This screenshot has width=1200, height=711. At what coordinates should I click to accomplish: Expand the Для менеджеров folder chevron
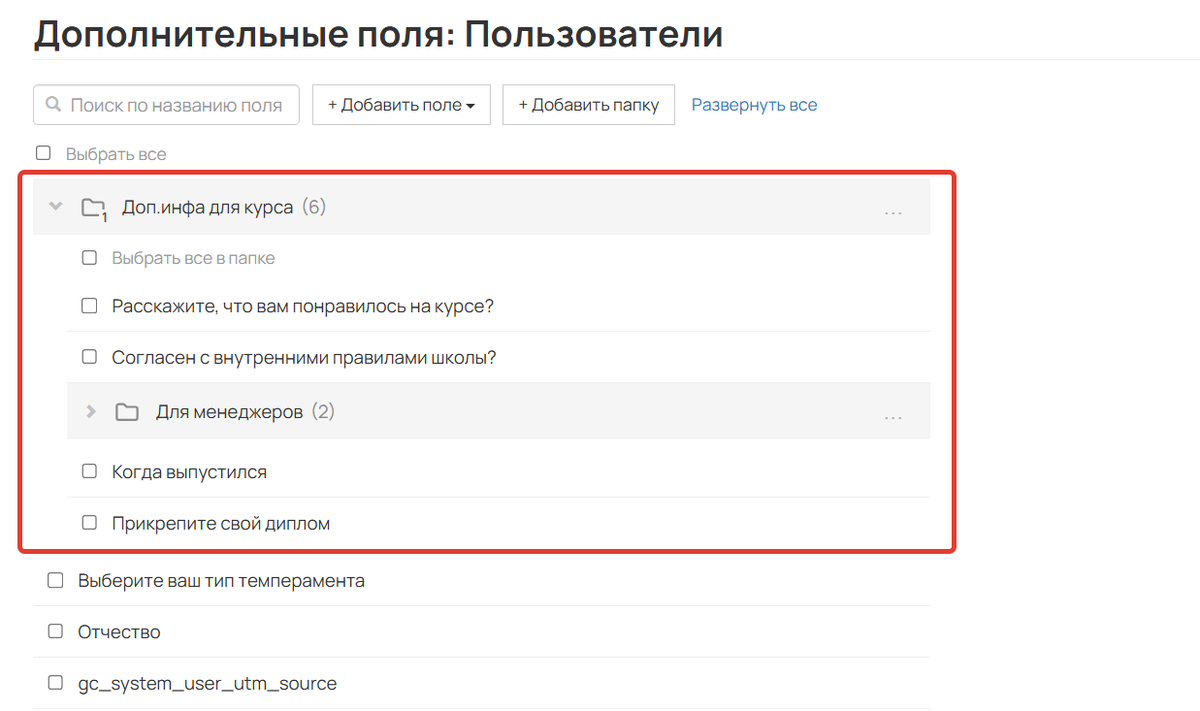tap(91, 412)
